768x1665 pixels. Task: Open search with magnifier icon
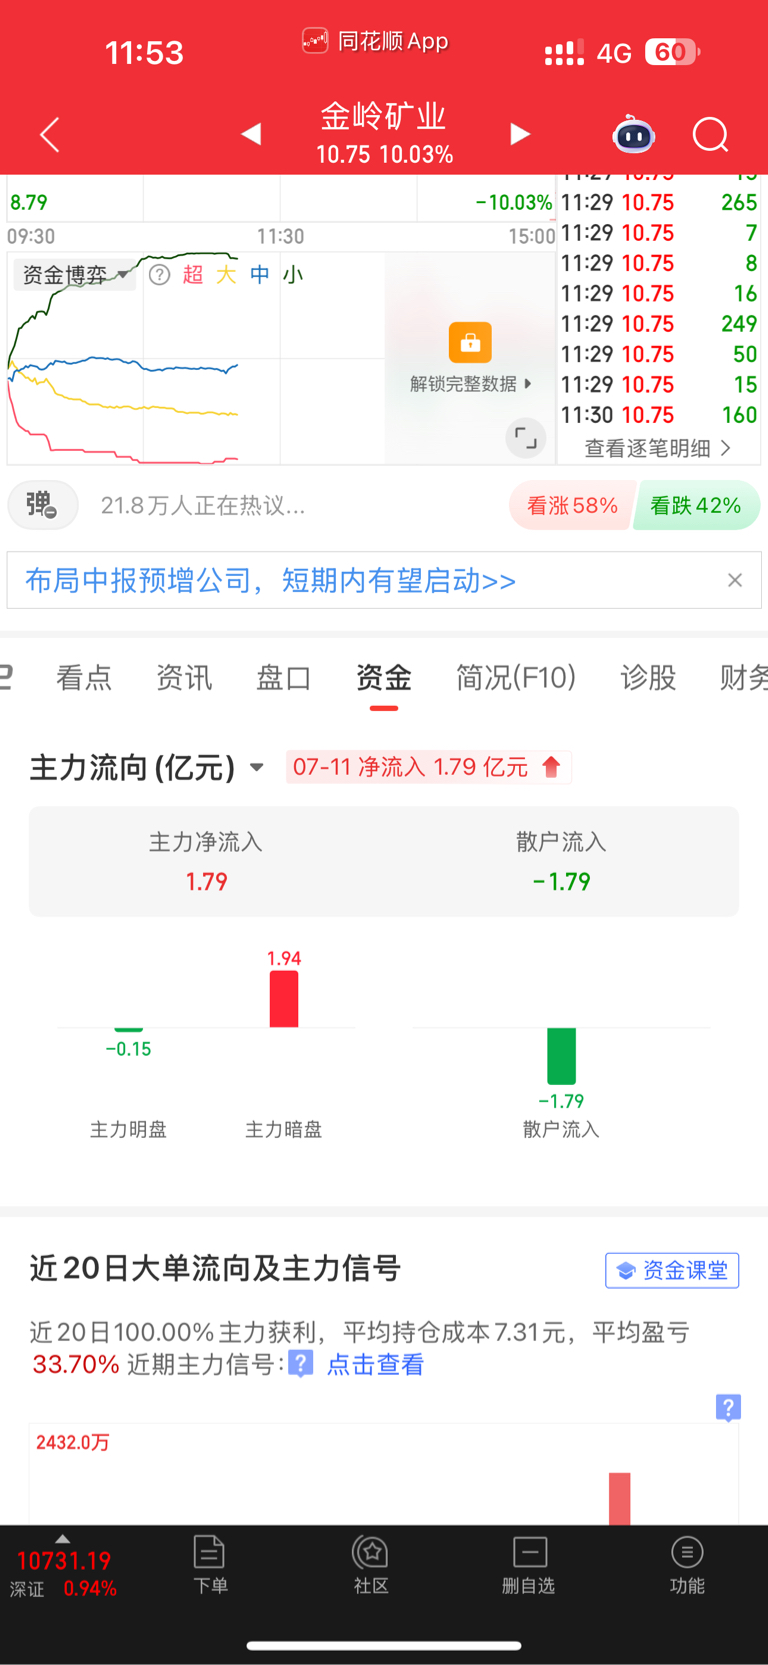pyautogui.click(x=711, y=134)
